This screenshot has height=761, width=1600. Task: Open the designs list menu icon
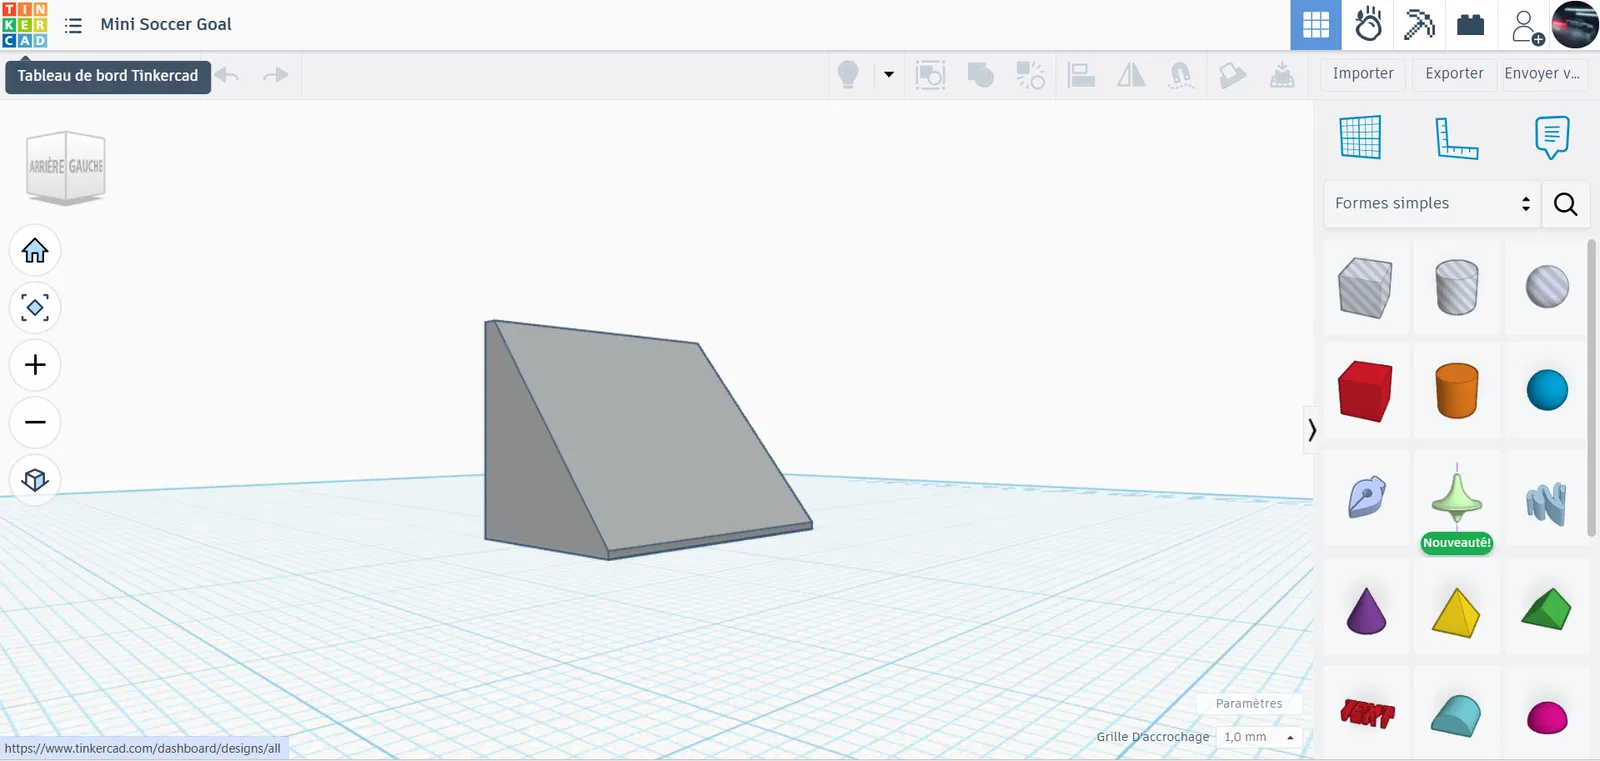(73, 25)
